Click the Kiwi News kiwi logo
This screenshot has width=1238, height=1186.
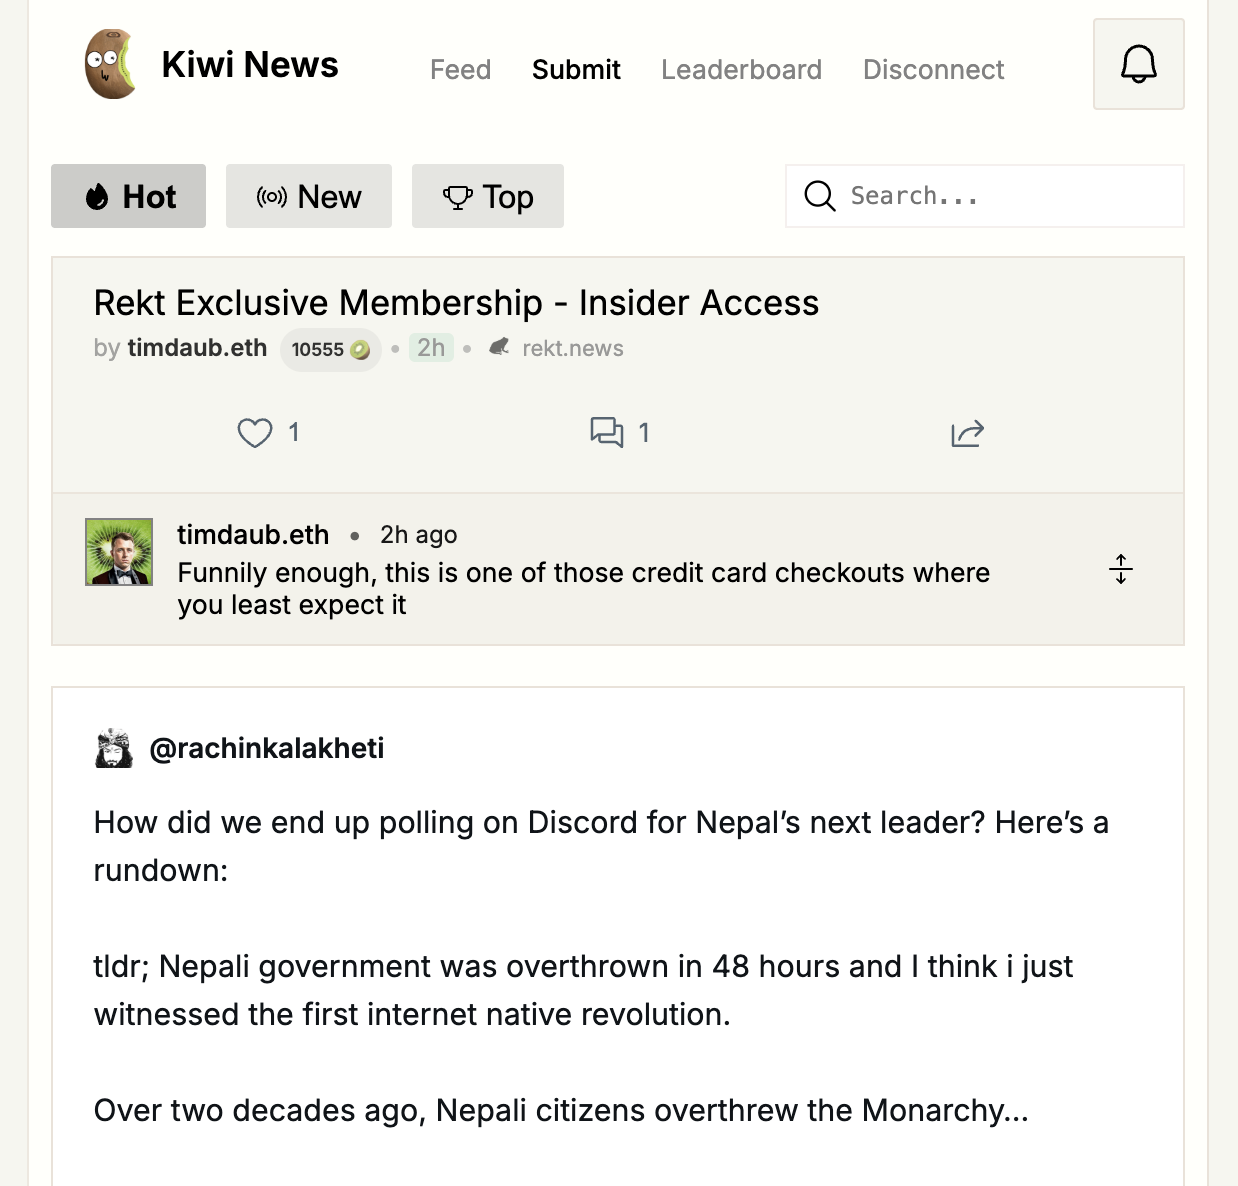click(x=111, y=64)
